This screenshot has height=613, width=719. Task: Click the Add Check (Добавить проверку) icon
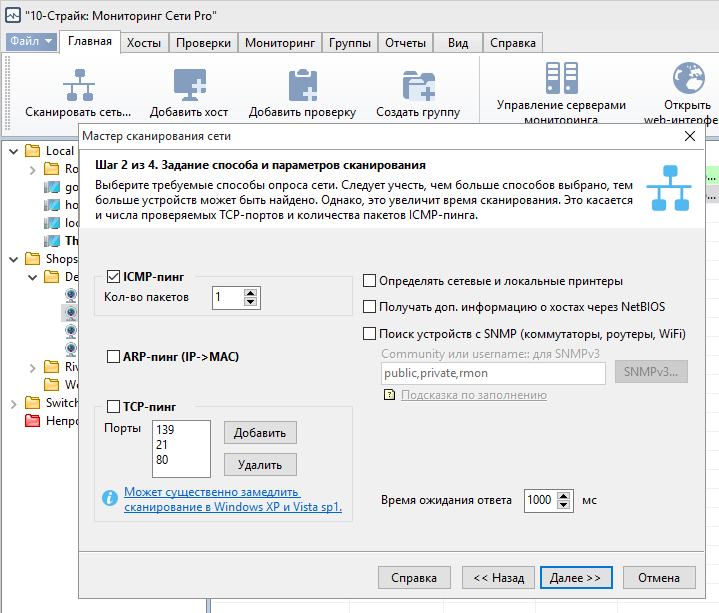303,85
